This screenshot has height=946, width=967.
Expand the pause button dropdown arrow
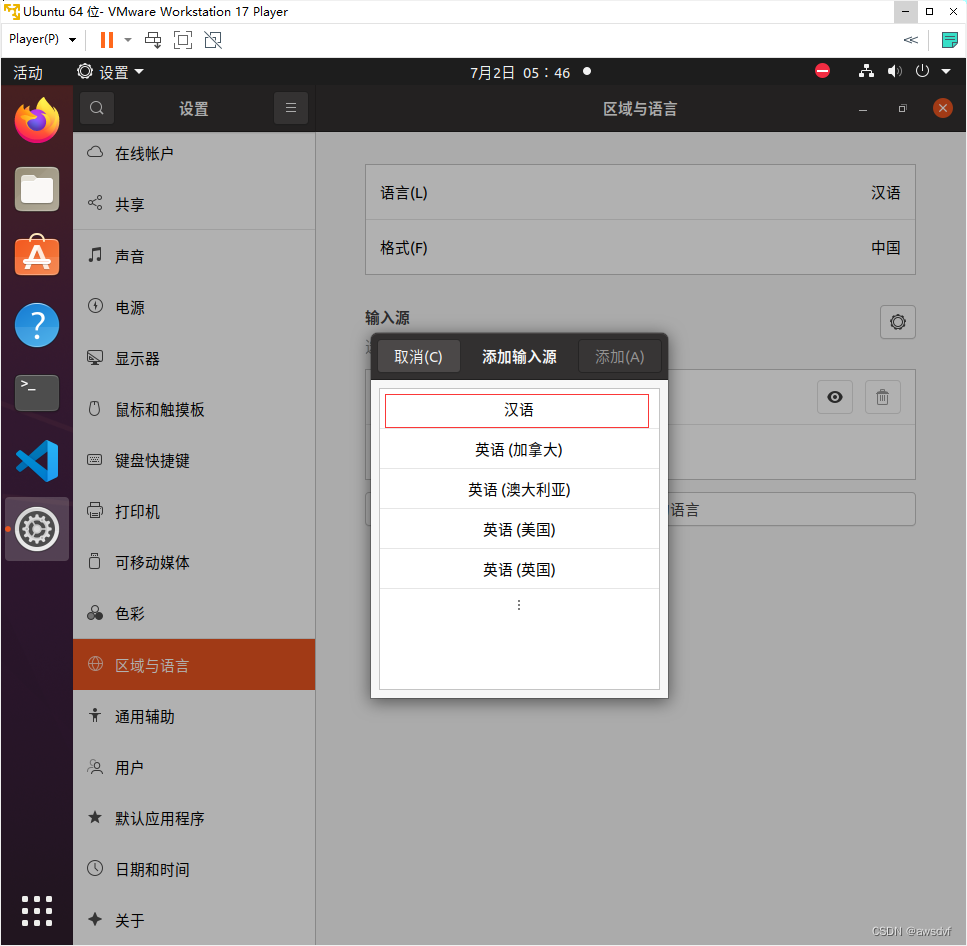pos(128,40)
